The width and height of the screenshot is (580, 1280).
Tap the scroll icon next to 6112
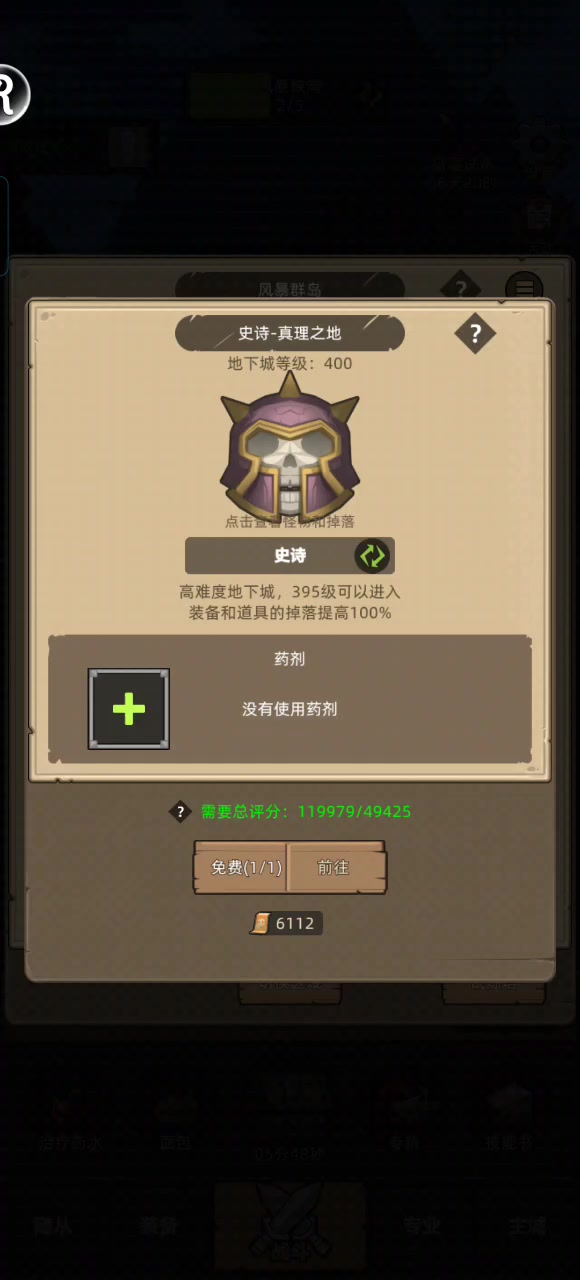[x=260, y=924]
